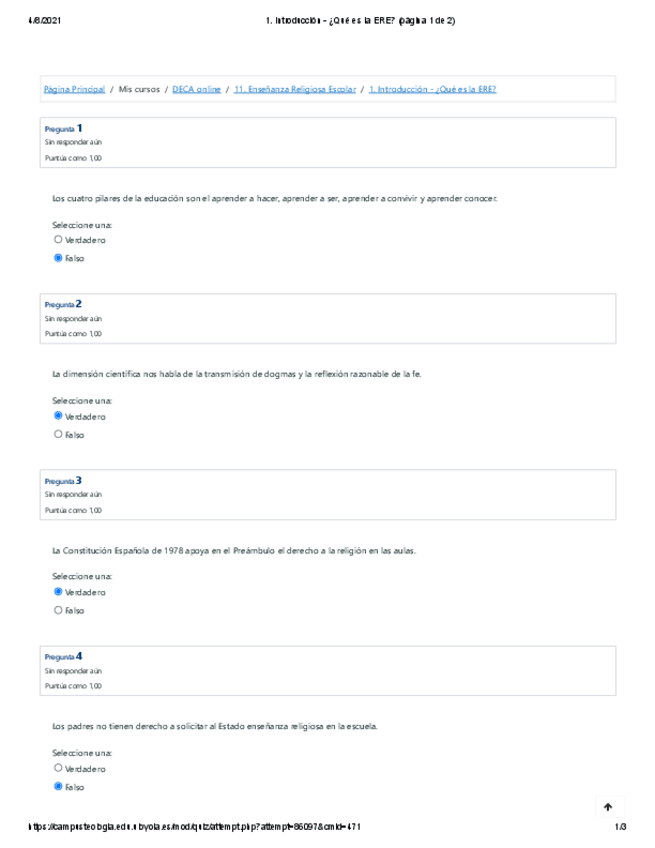Click the Pregunta 1 header box
Viewport: 655px width, 848px height.
328,142
